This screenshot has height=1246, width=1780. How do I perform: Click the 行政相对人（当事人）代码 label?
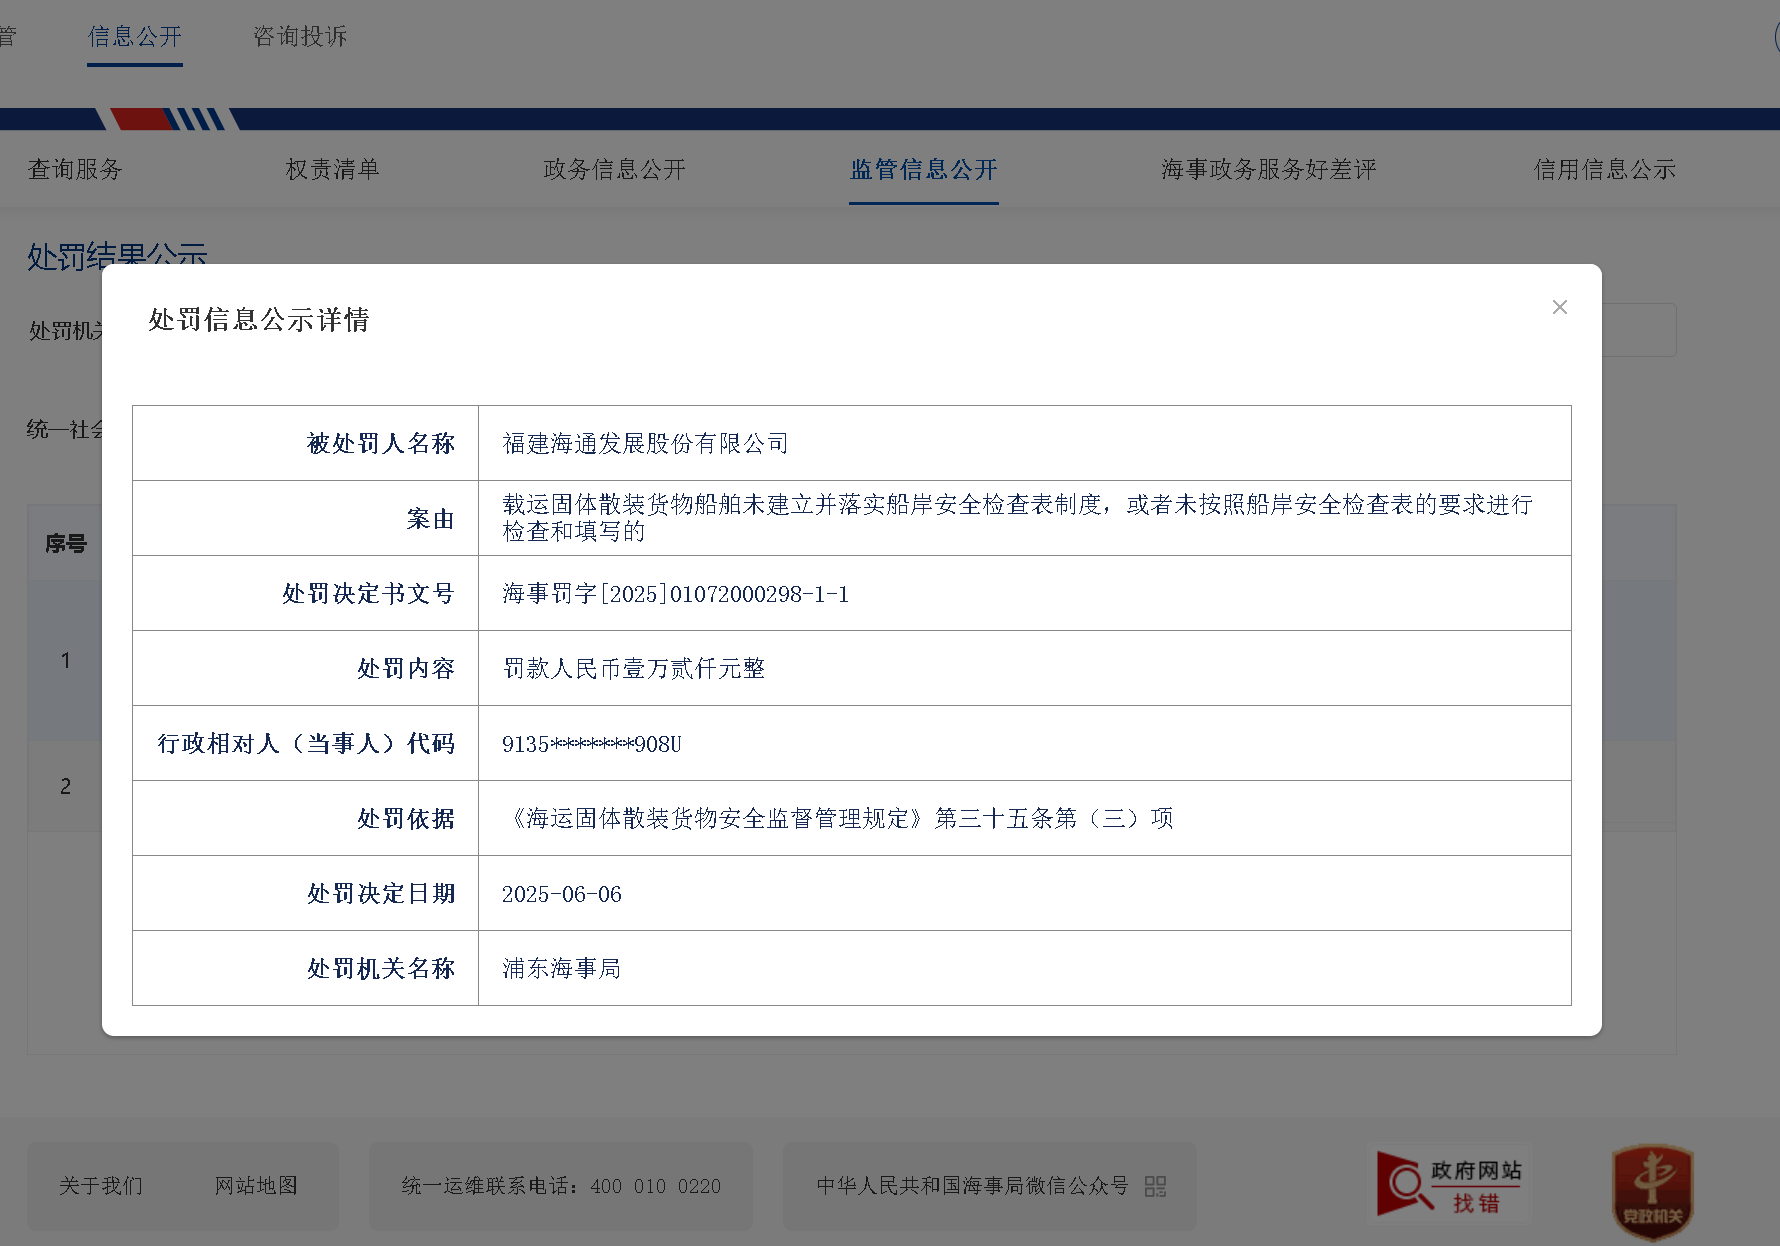pos(306,743)
